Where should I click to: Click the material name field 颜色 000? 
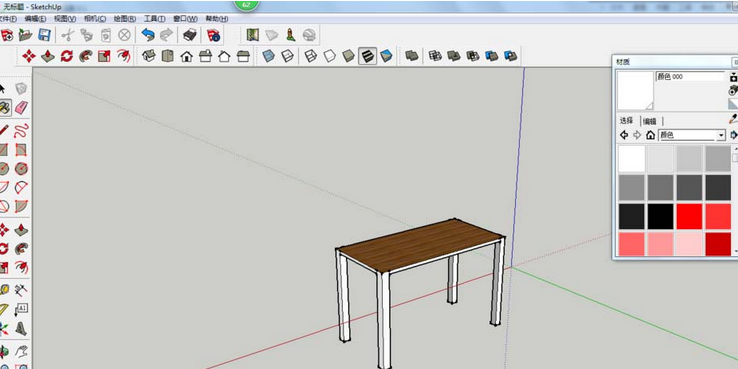coord(690,77)
